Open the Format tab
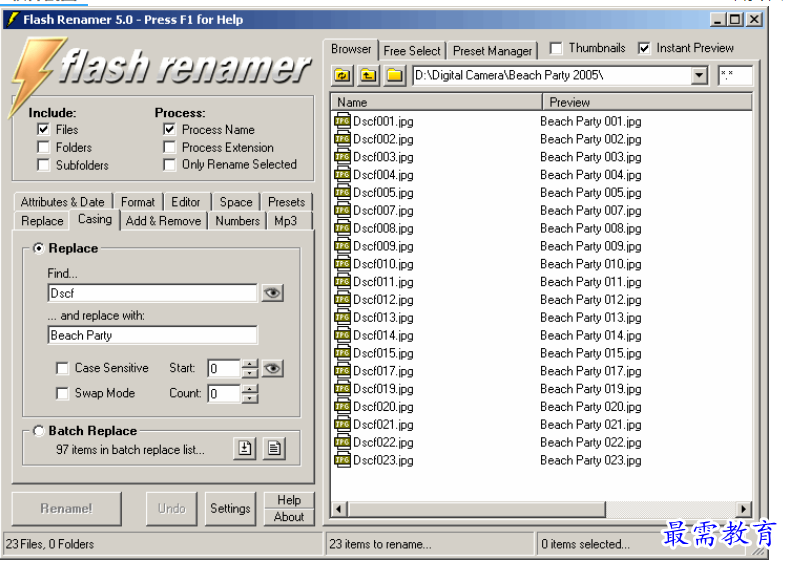Image resolution: width=785 pixels, height=565 pixels. pyautogui.click(x=138, y=202)
